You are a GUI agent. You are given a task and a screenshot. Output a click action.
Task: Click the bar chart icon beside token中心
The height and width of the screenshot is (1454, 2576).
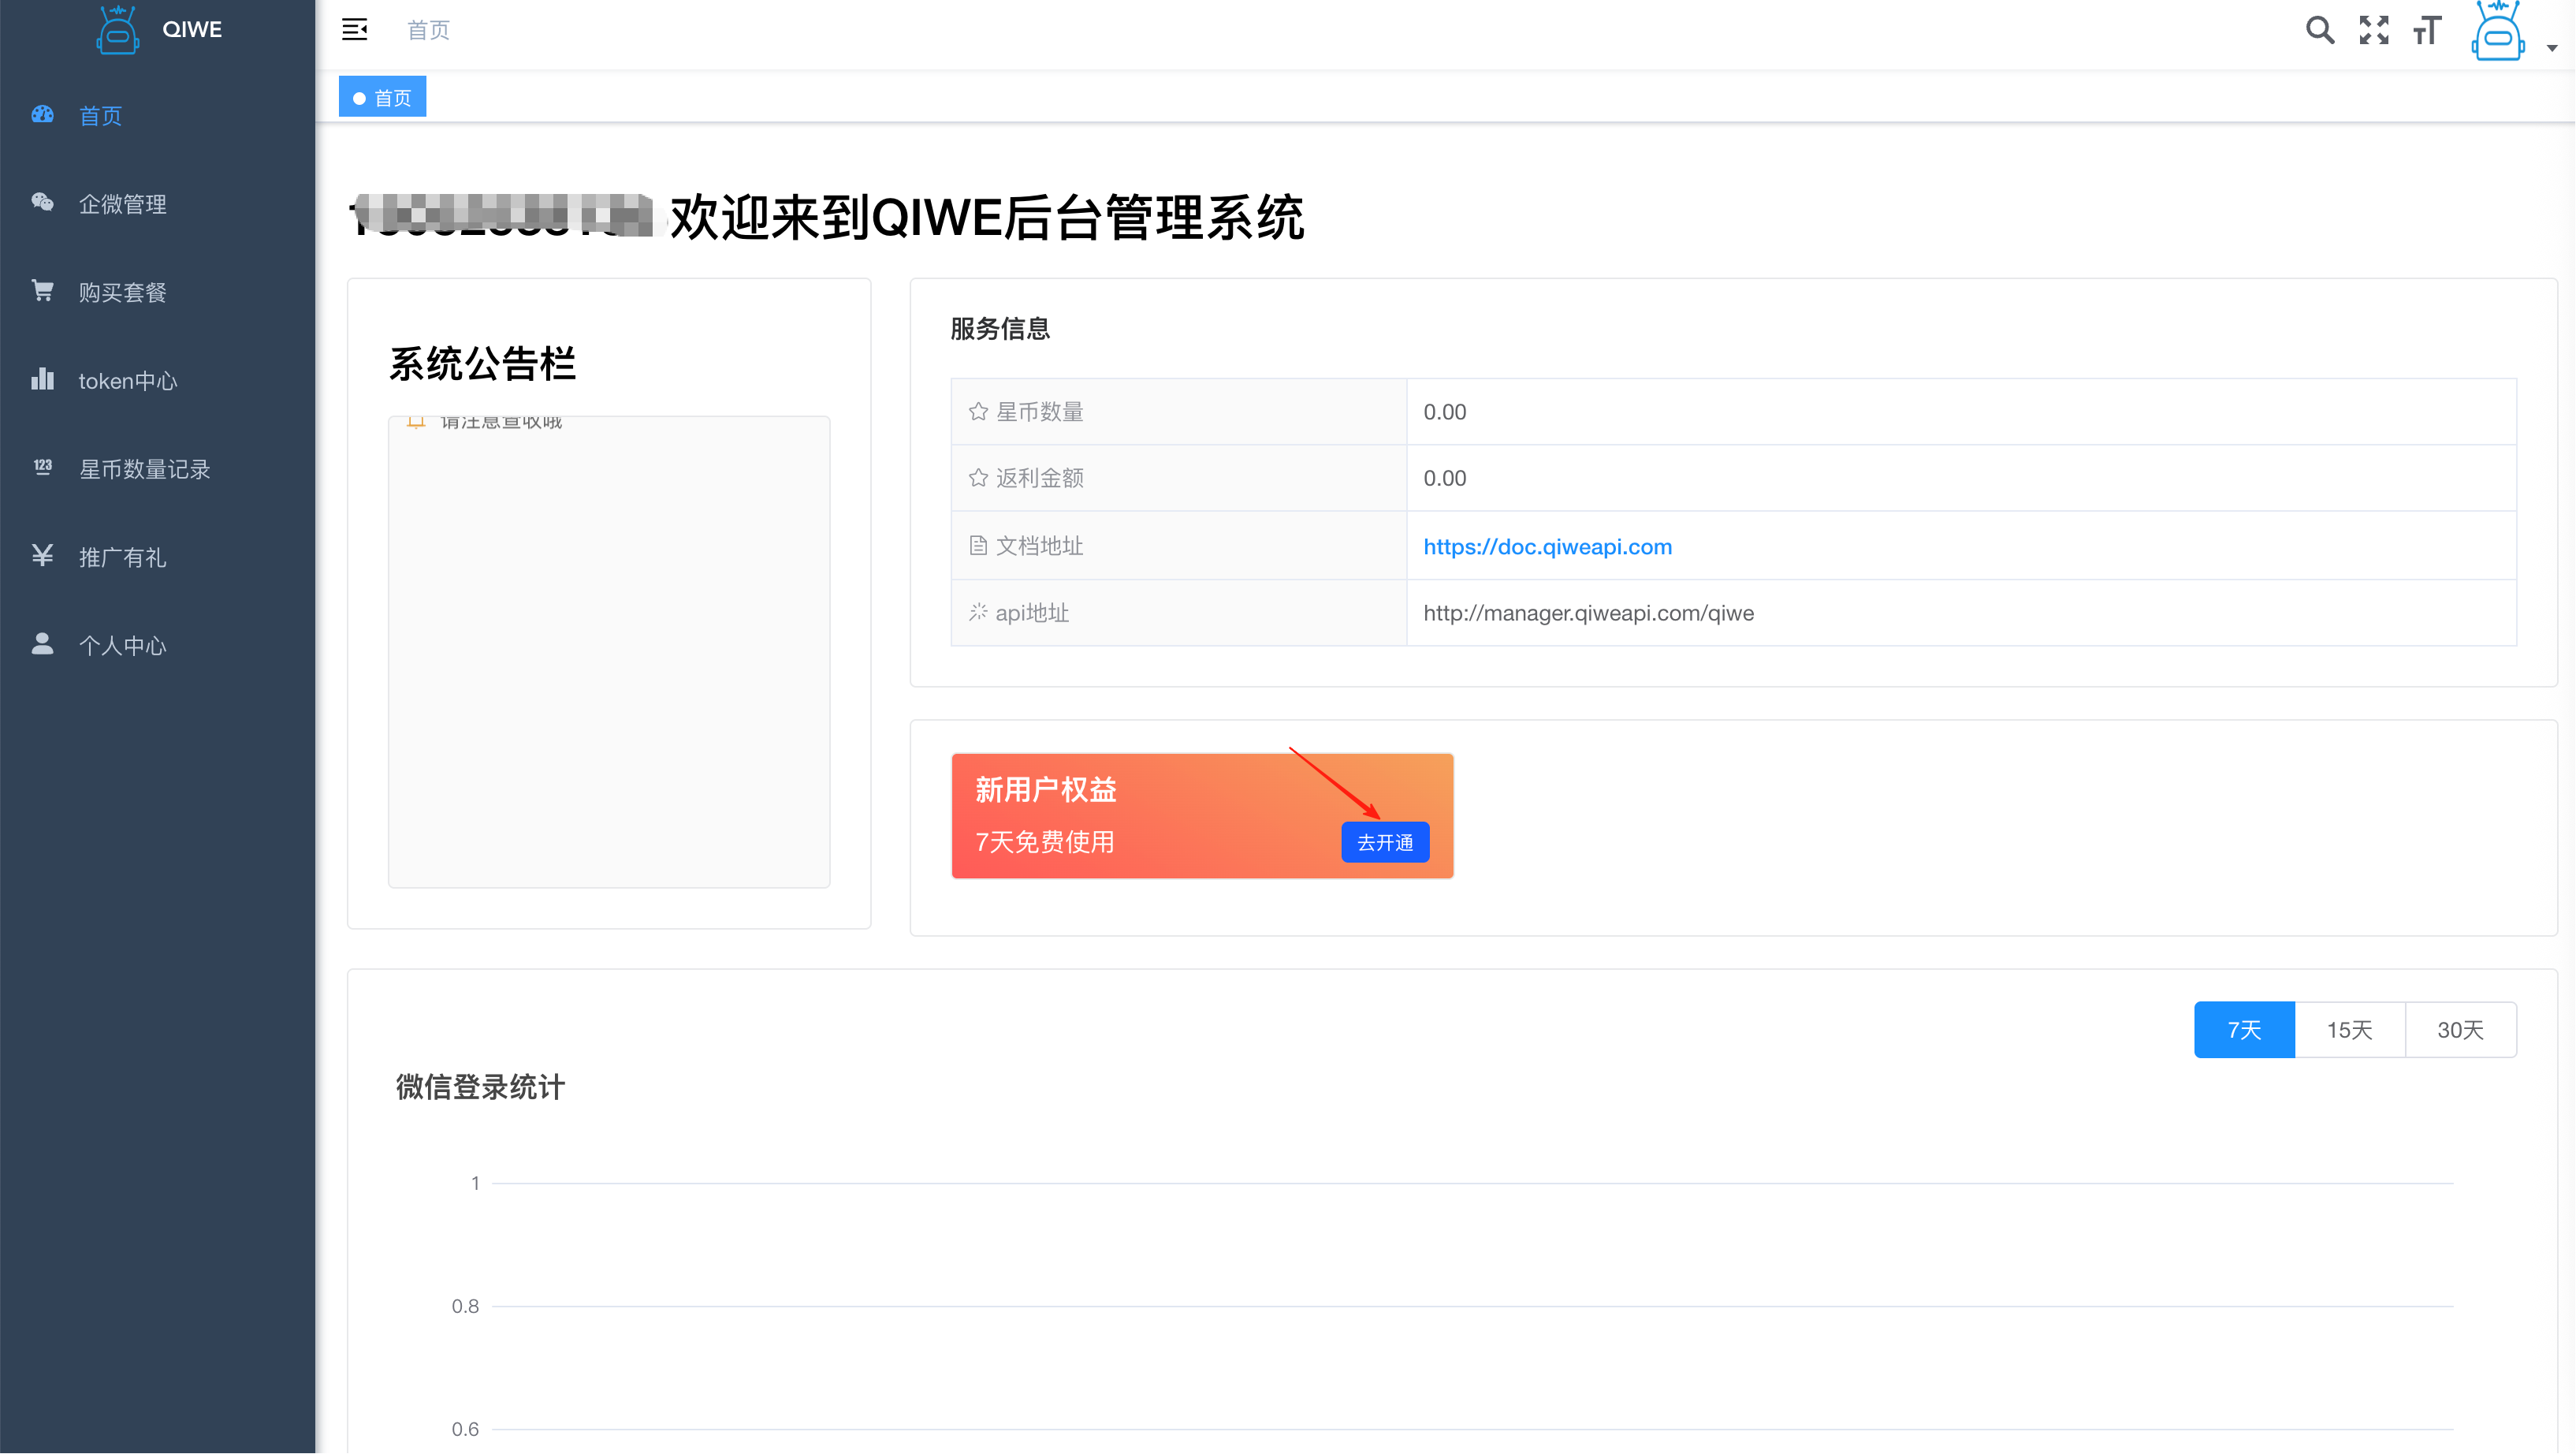click(x=42, y=379)
